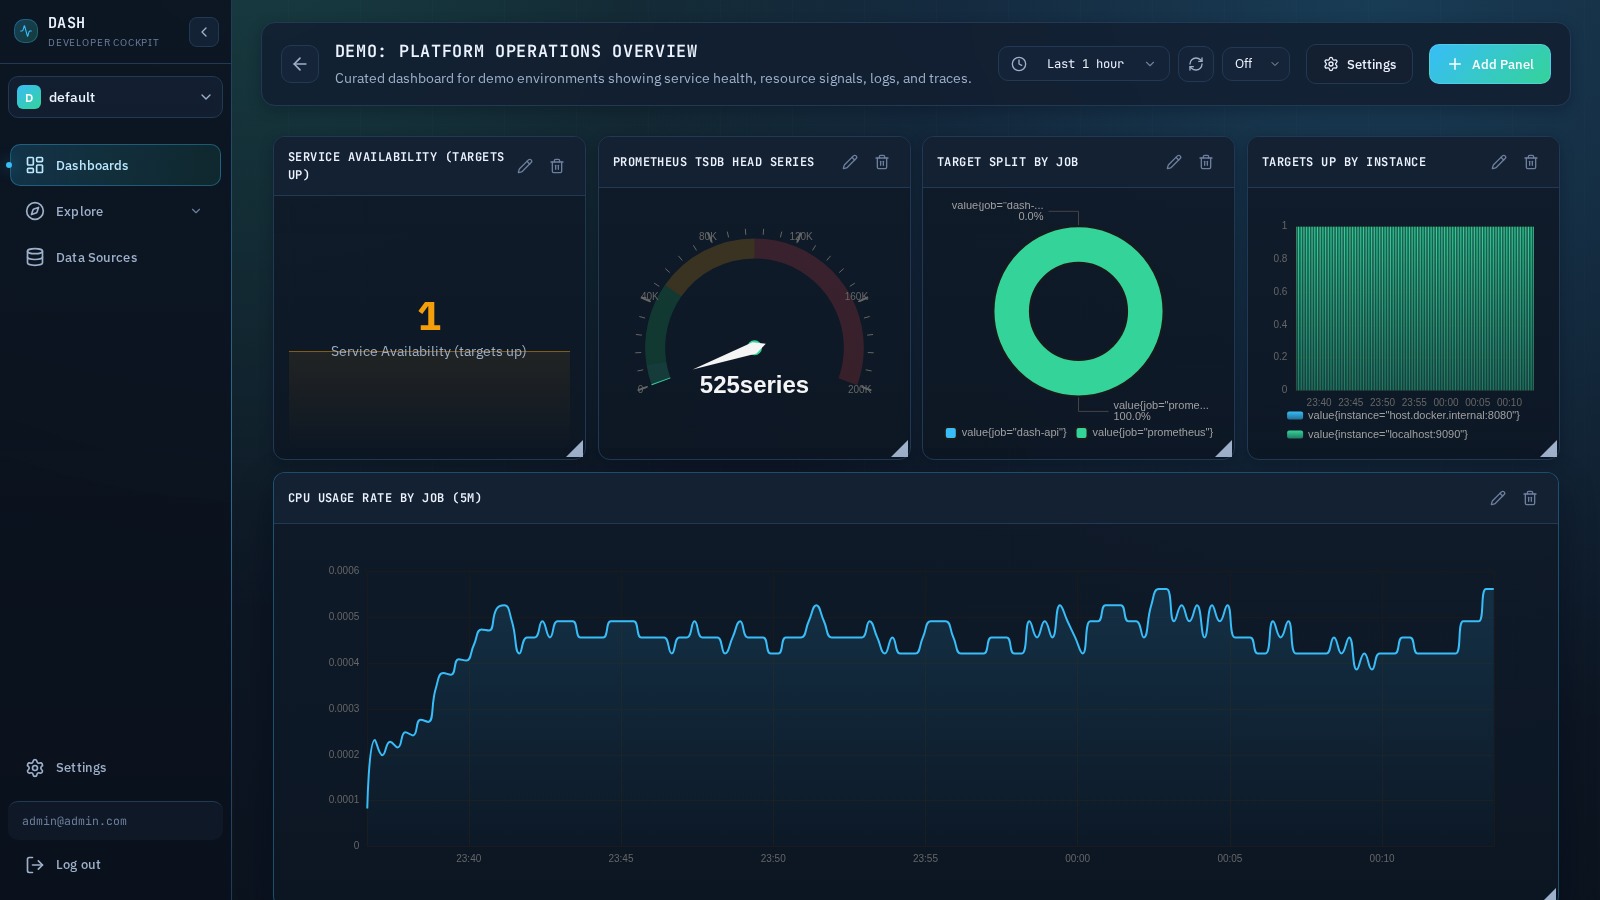Click the Add Panel button

[x=1489, y=64]
